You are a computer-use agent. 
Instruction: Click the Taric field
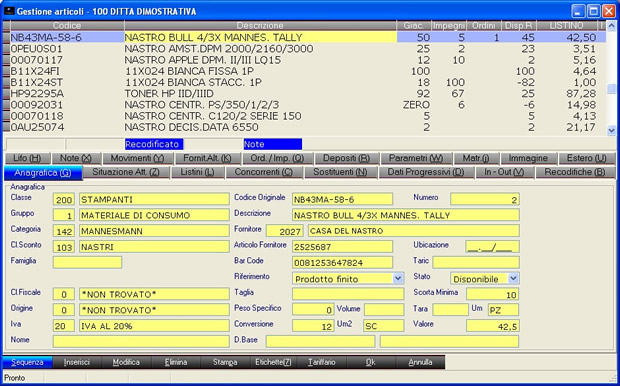click(476, 263)
